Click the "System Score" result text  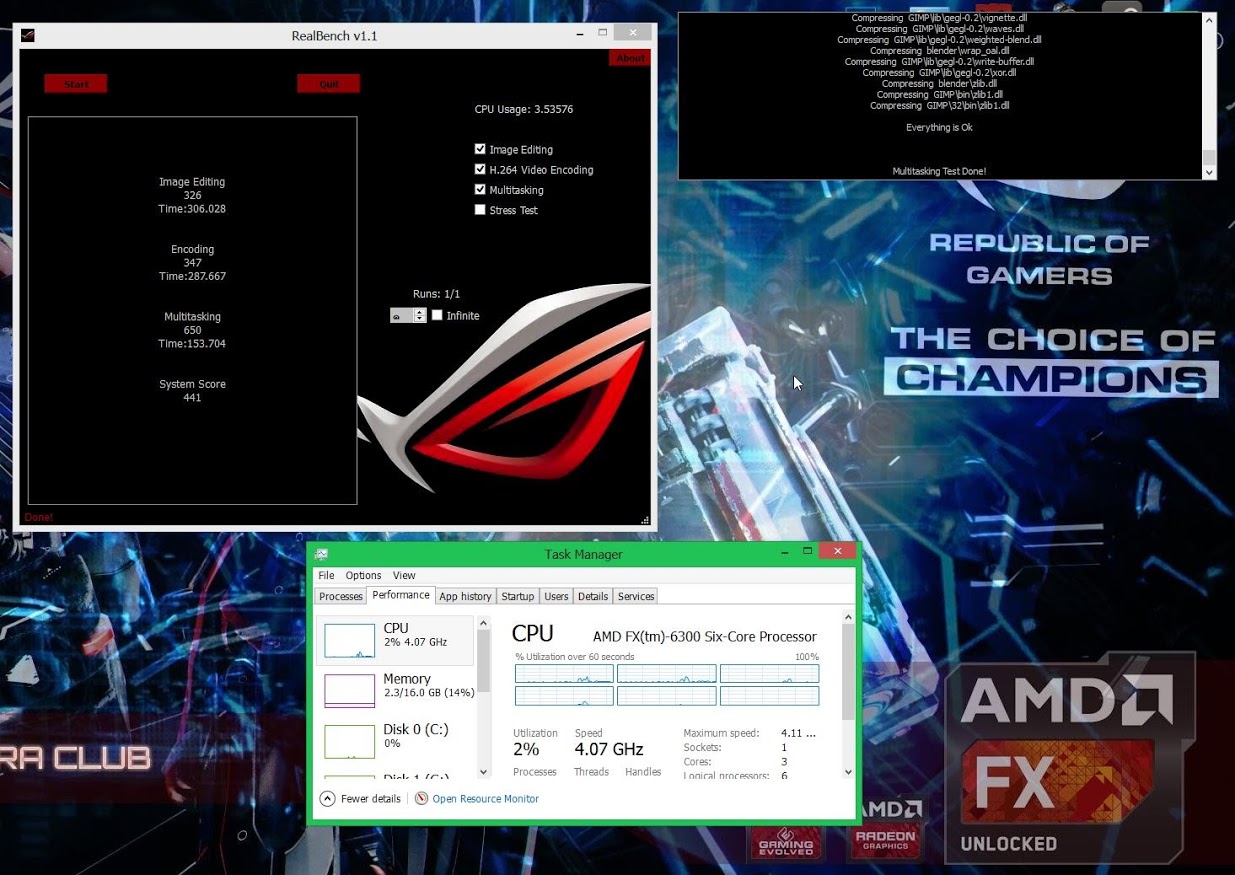(x=192, y=384)
